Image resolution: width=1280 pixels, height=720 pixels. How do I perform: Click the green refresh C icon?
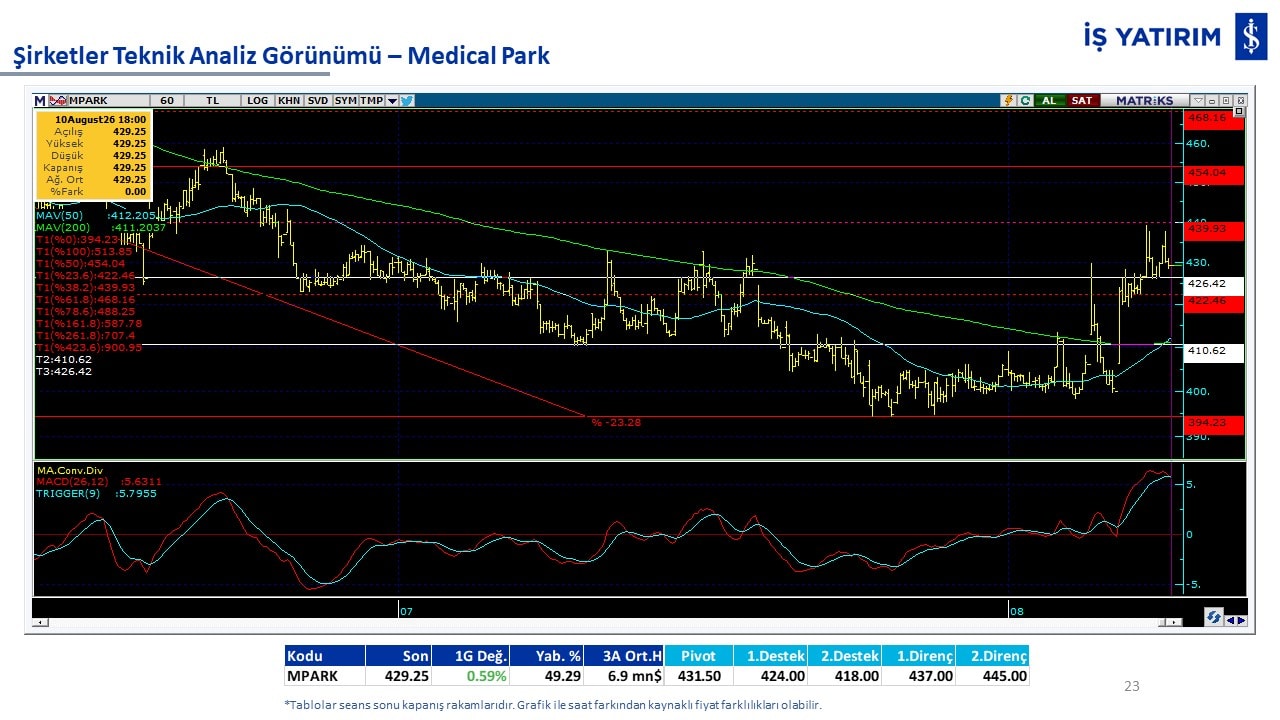1025,101
